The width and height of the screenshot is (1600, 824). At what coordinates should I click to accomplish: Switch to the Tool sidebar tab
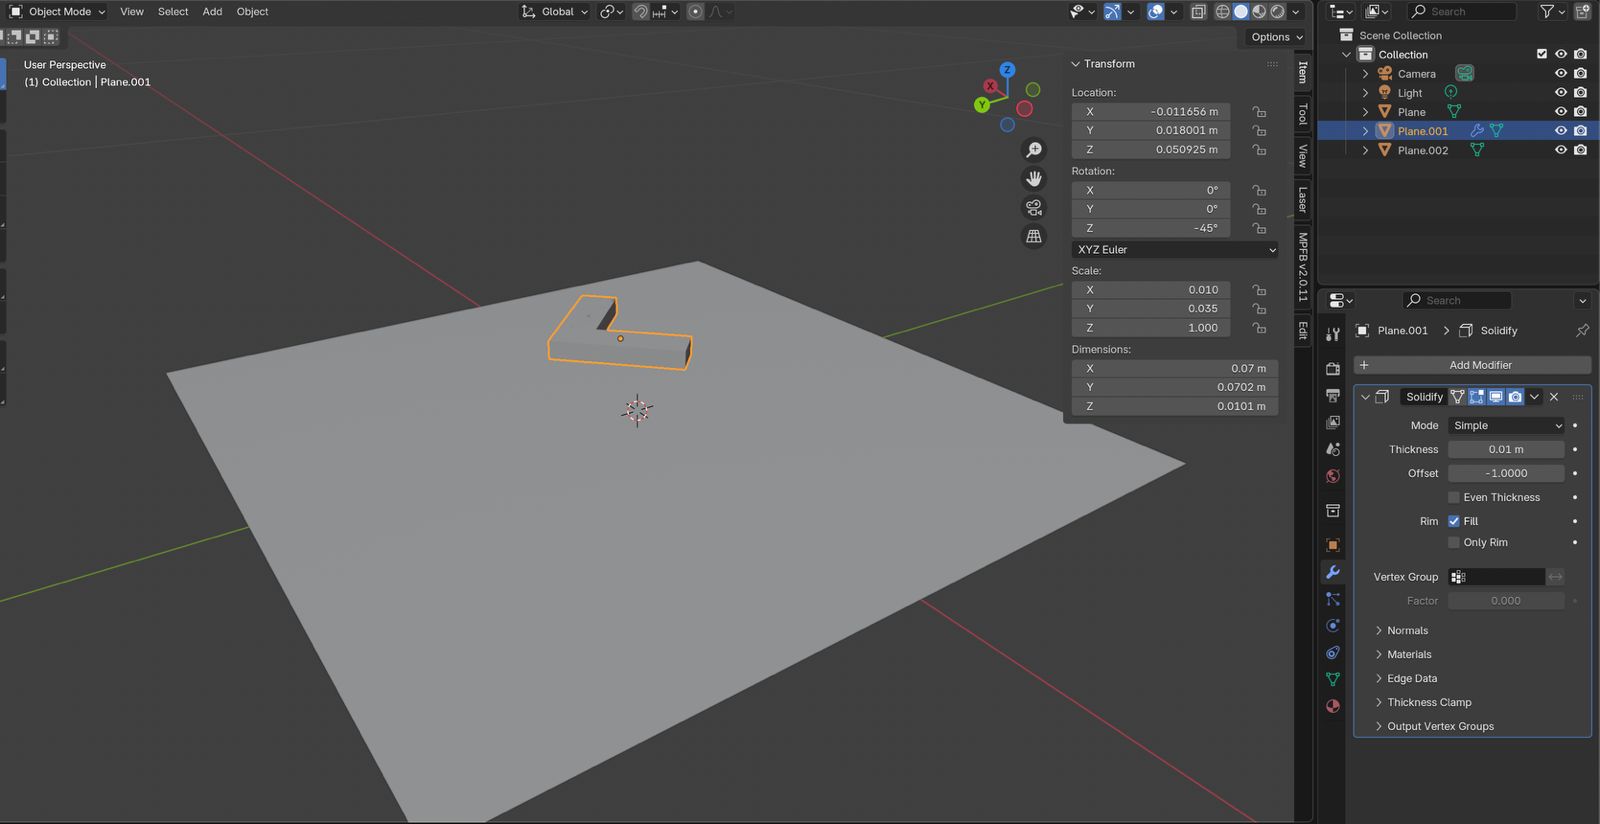tap(1303, 114)
